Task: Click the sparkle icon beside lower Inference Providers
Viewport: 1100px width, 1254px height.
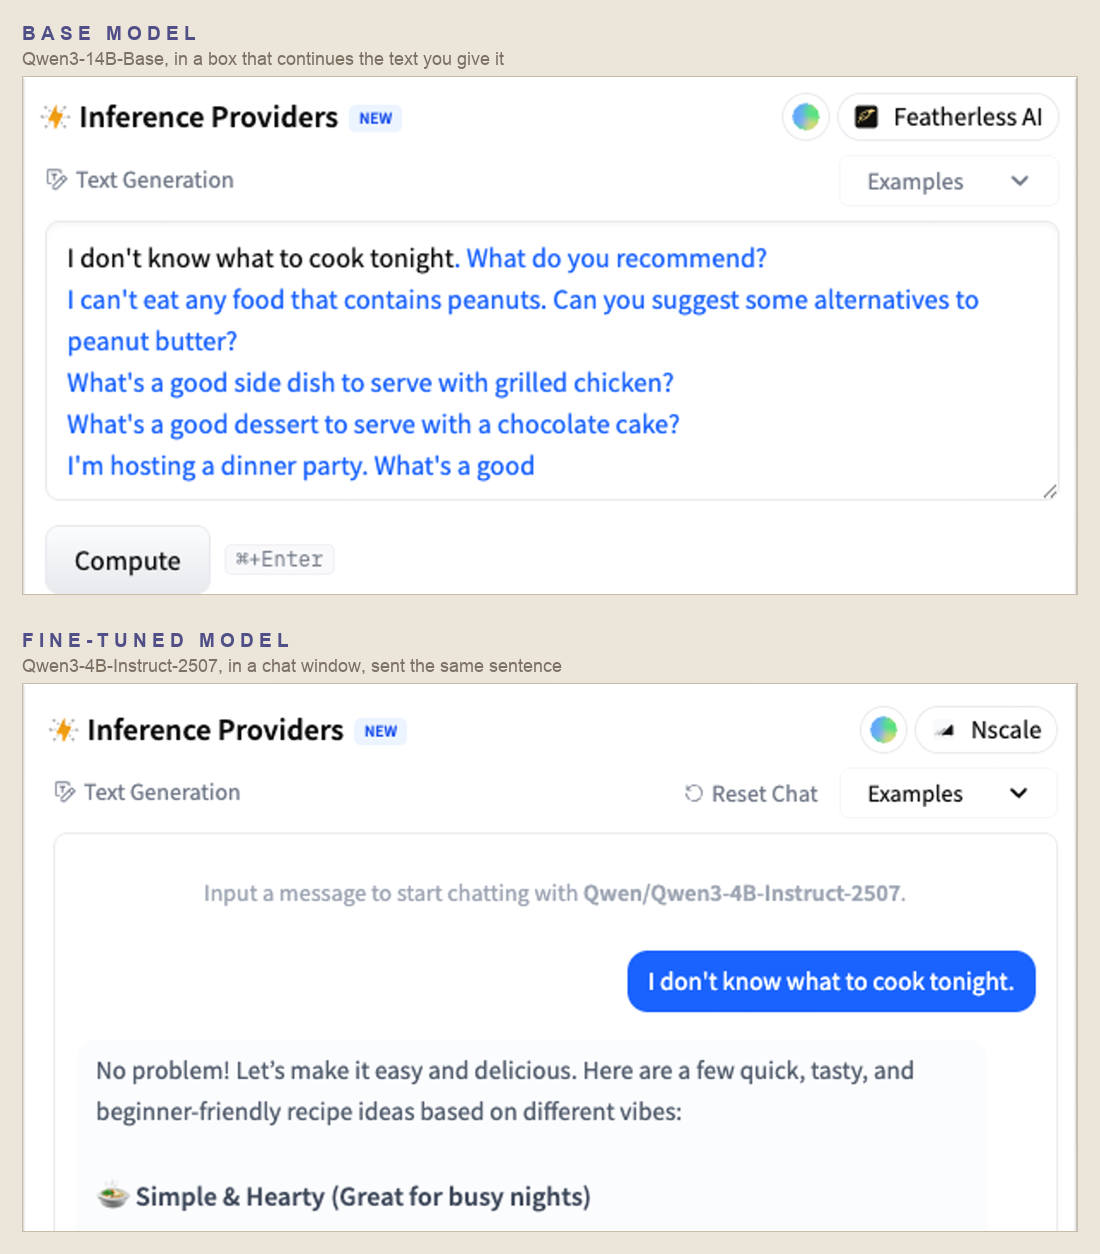Action: [x=63, y=730]
